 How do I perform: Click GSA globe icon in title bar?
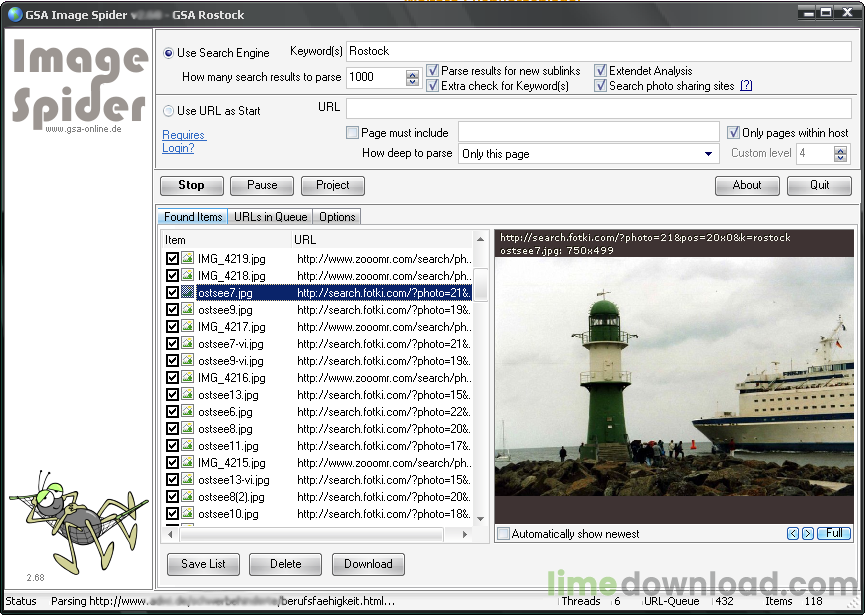coord(15,15)
